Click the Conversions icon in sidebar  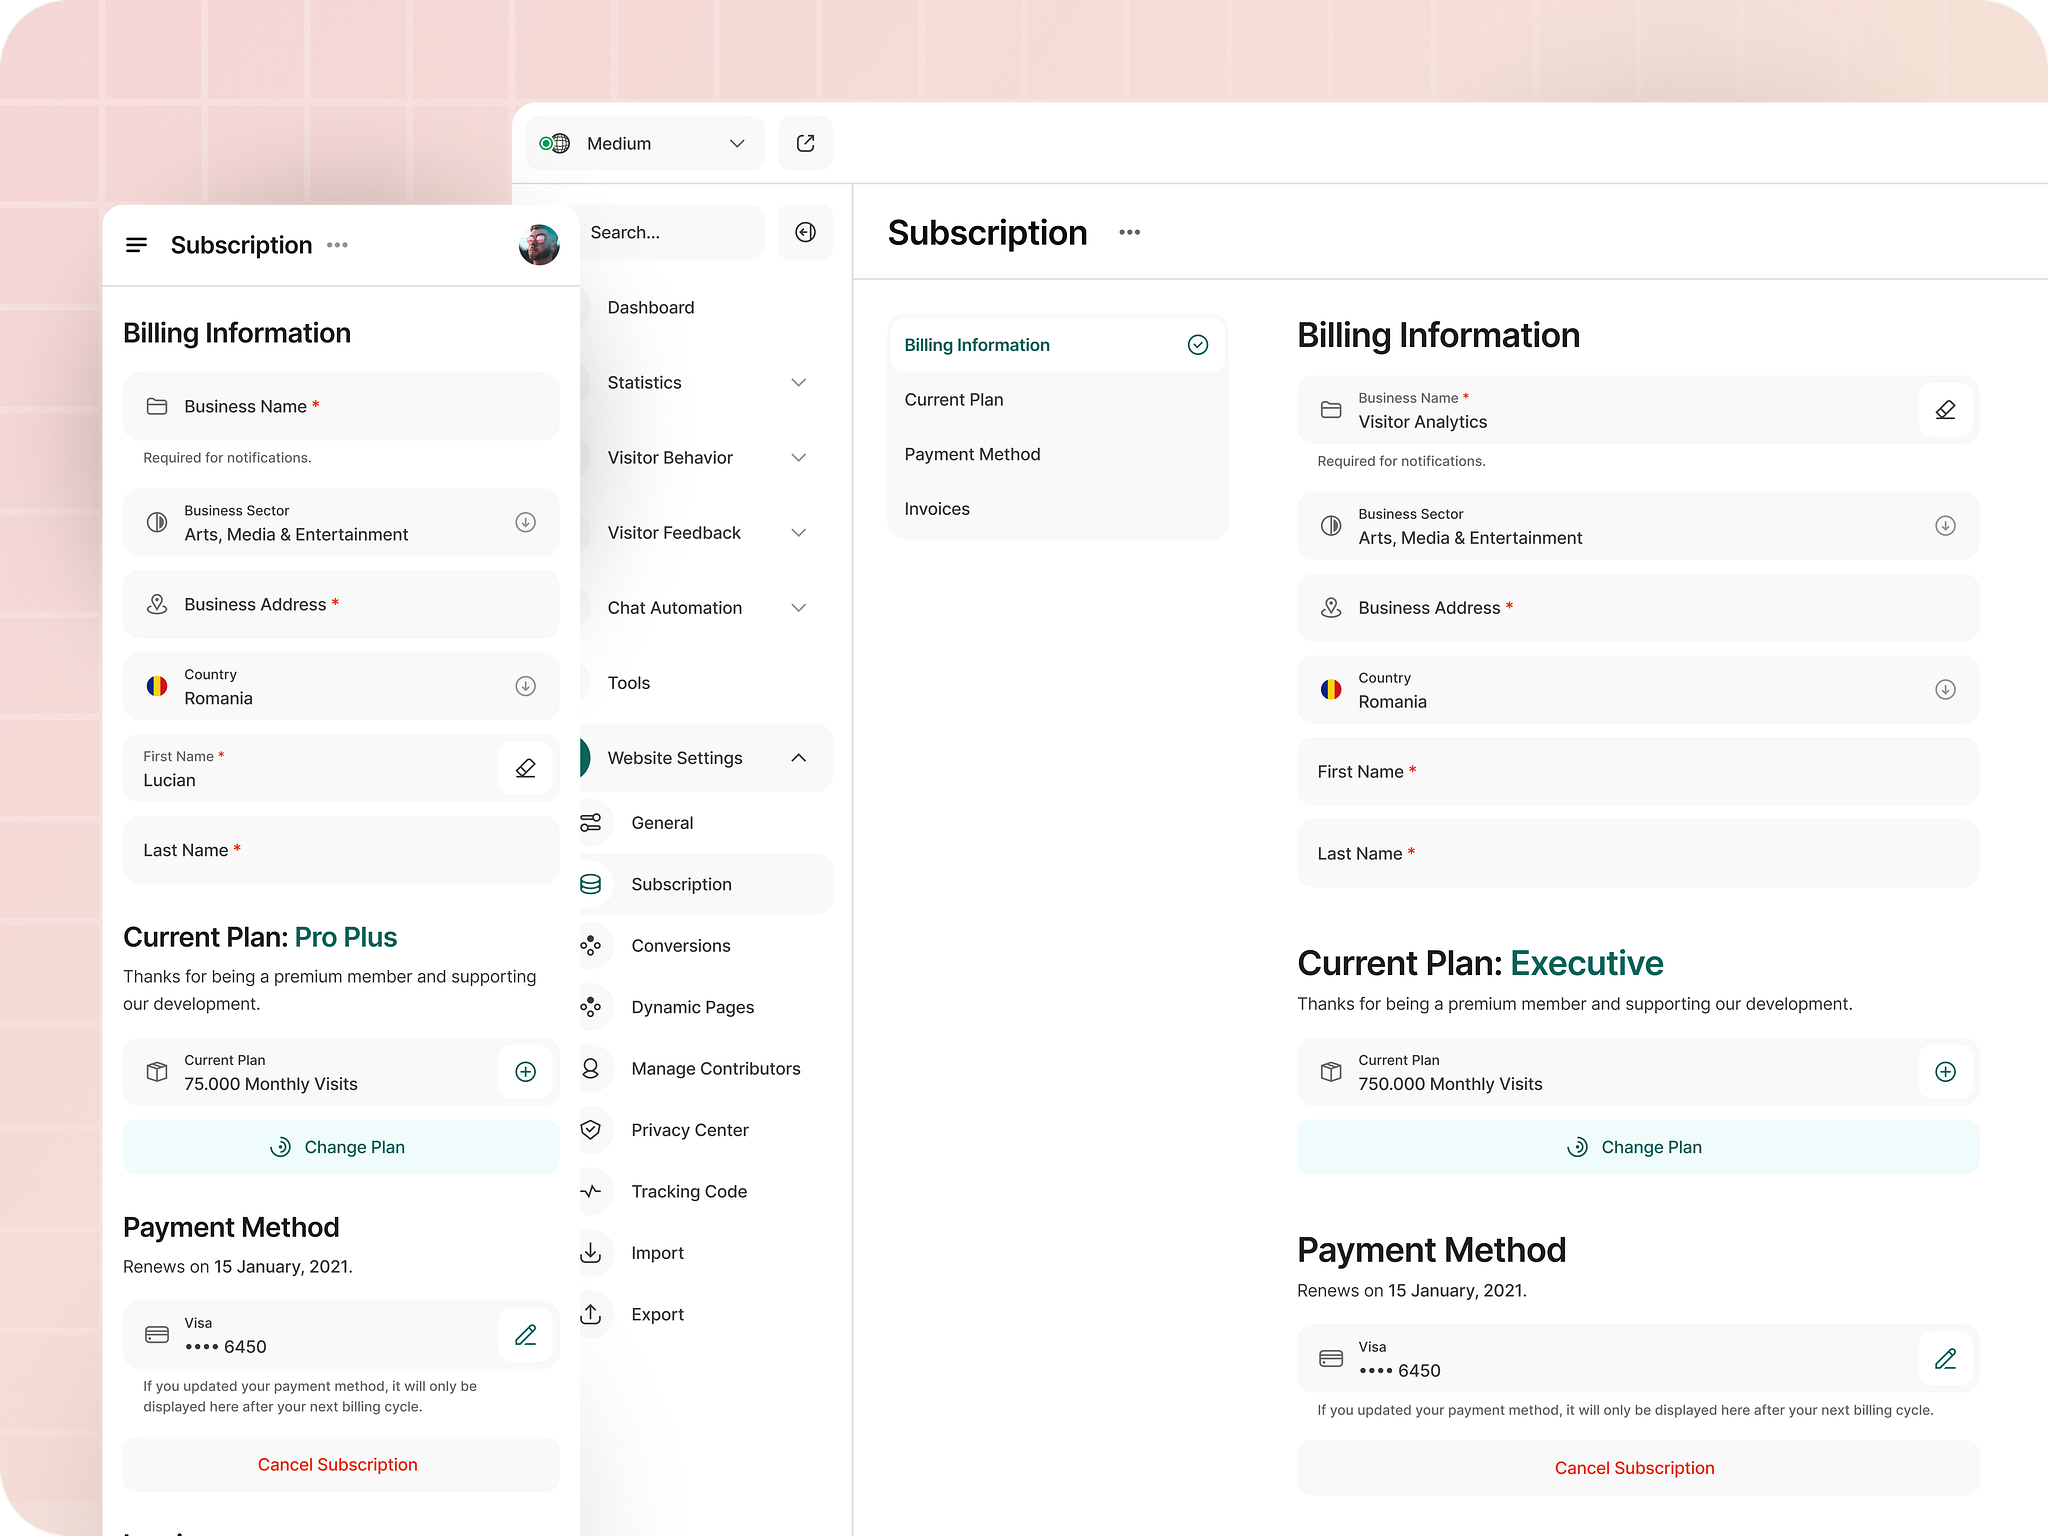click(590, 944)
